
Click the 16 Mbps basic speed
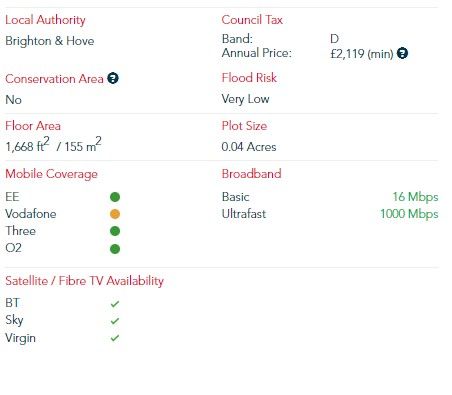point(415,197)
